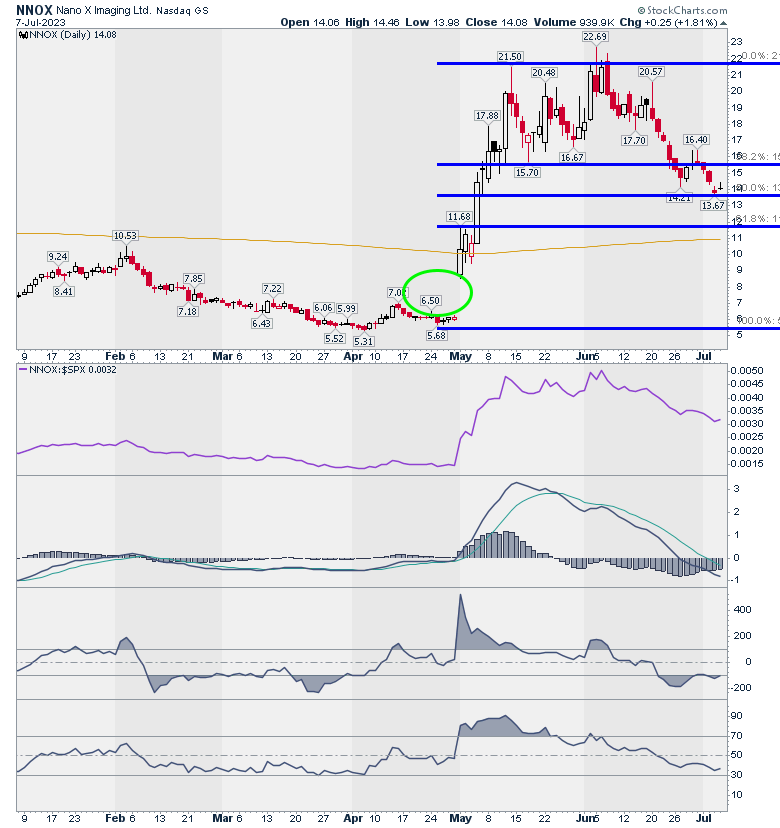780x828 pixels.
Task: Click the 6.43 low price label
Action: (261, 324)
